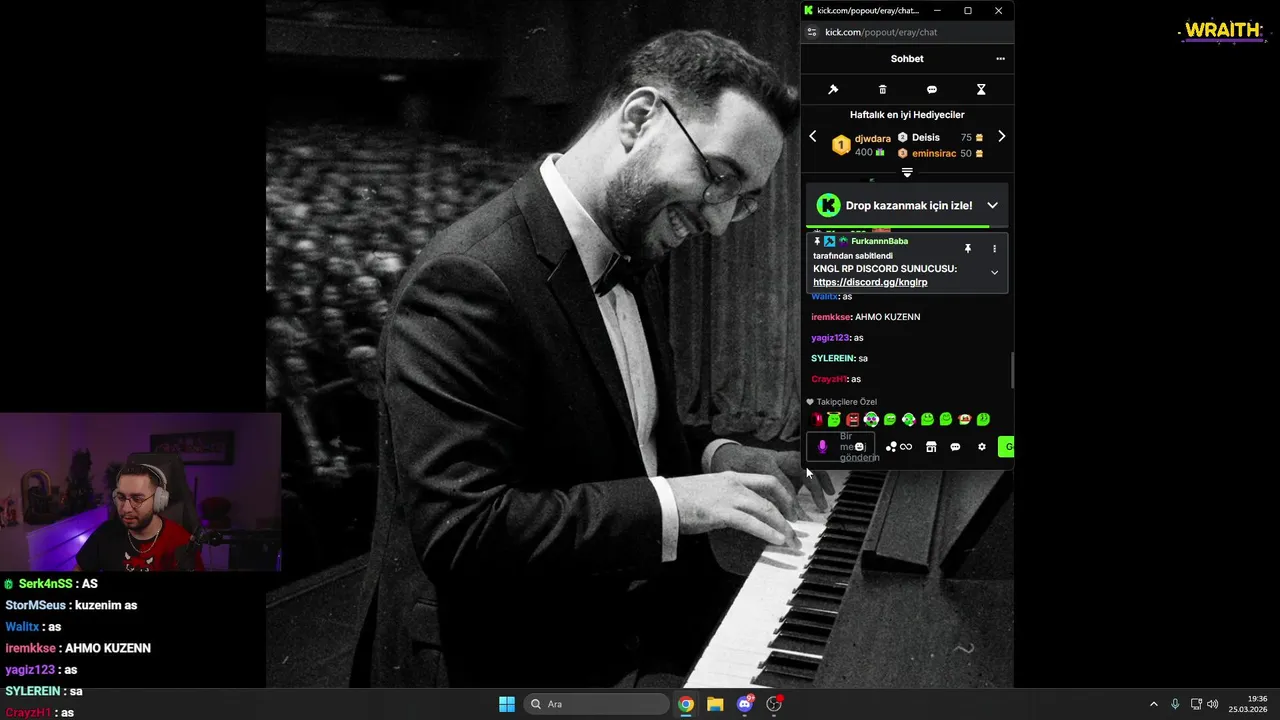Click the message input field 'Bir mesaj gönderin'

pos(841,447)
